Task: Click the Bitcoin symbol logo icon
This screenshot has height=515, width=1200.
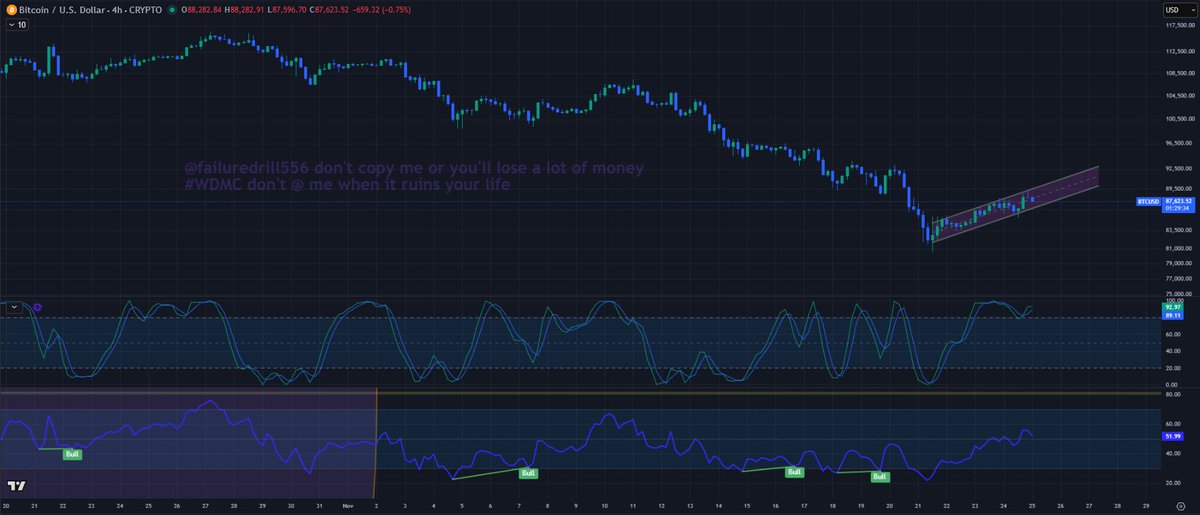Action: tap(11, 9)
